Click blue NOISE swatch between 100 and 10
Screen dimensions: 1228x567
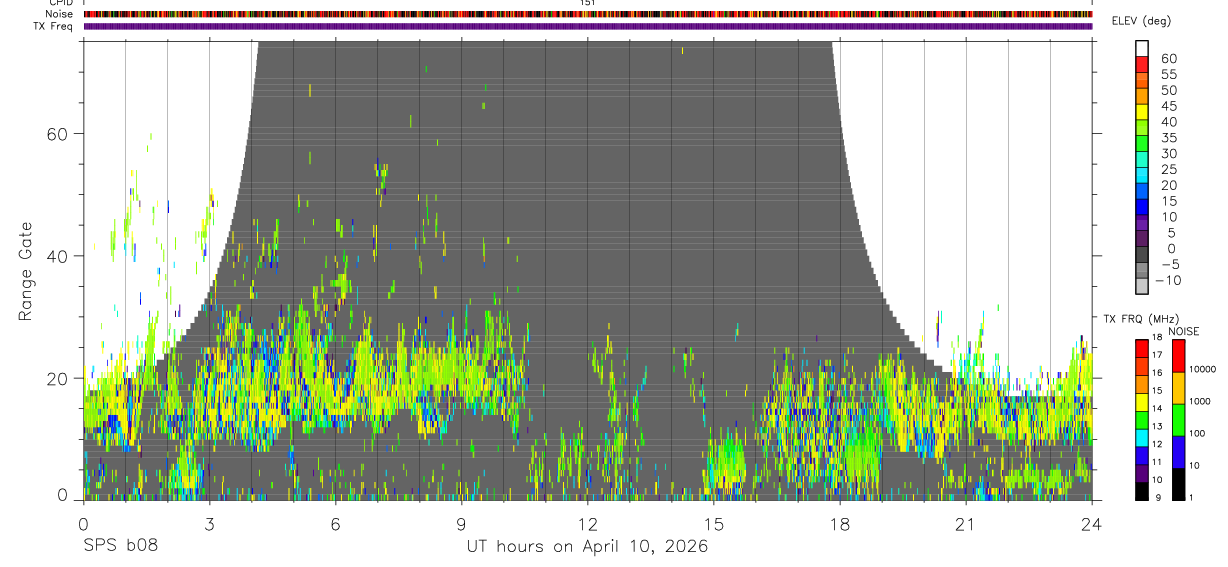pyautogui.click(x=1179, y=451)
